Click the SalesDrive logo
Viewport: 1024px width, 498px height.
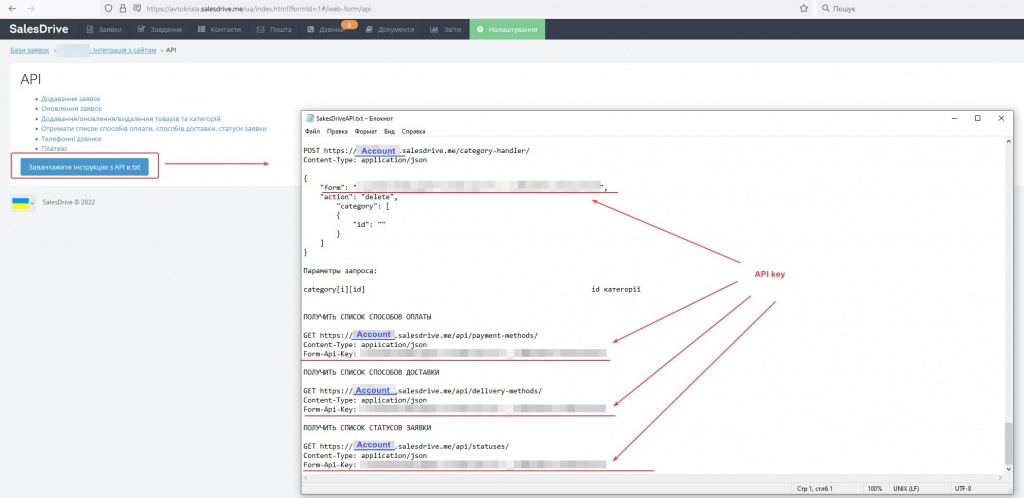[39, 29]
